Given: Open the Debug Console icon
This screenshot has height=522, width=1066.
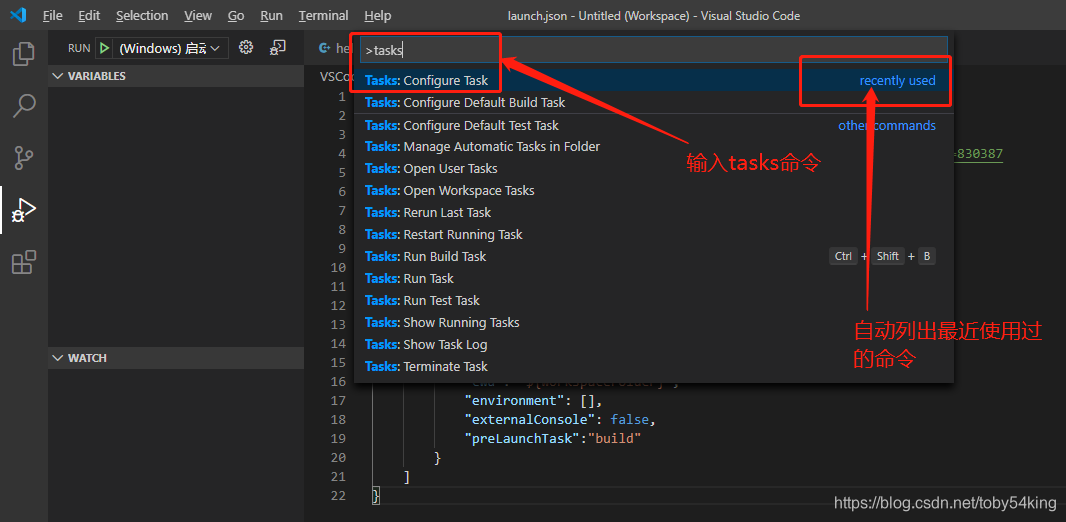Looking at the screenshot, I should tap(277, 48).
